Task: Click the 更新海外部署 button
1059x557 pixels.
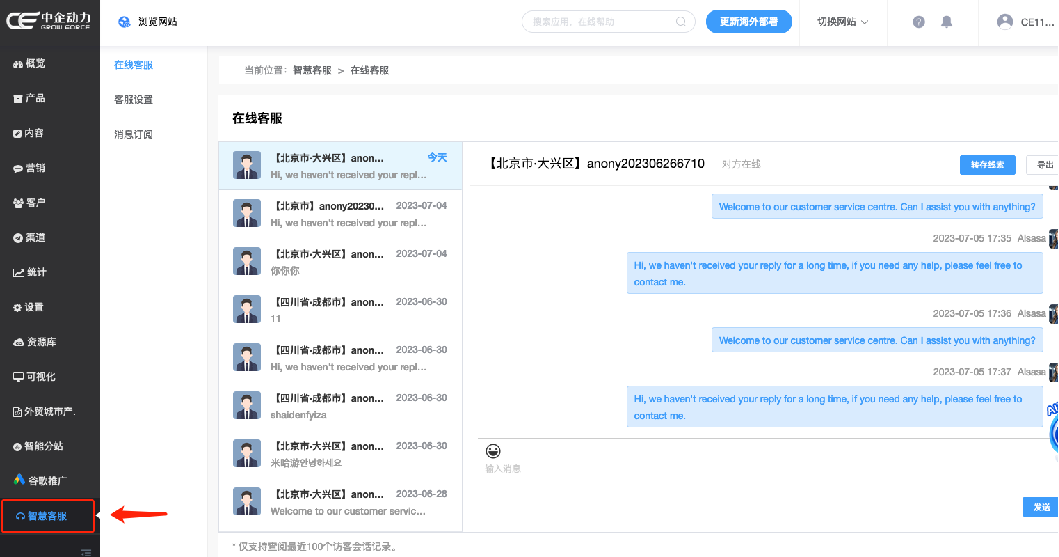Action: click(x=748, y=22)
